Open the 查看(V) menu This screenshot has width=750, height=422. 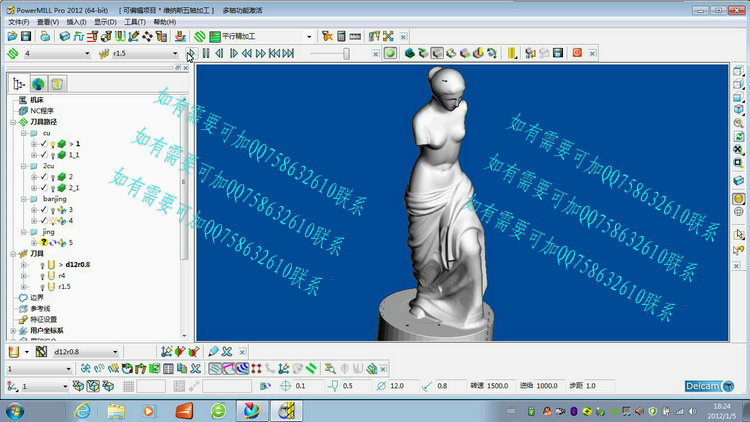pyautogui.click(x=48, y=22)
